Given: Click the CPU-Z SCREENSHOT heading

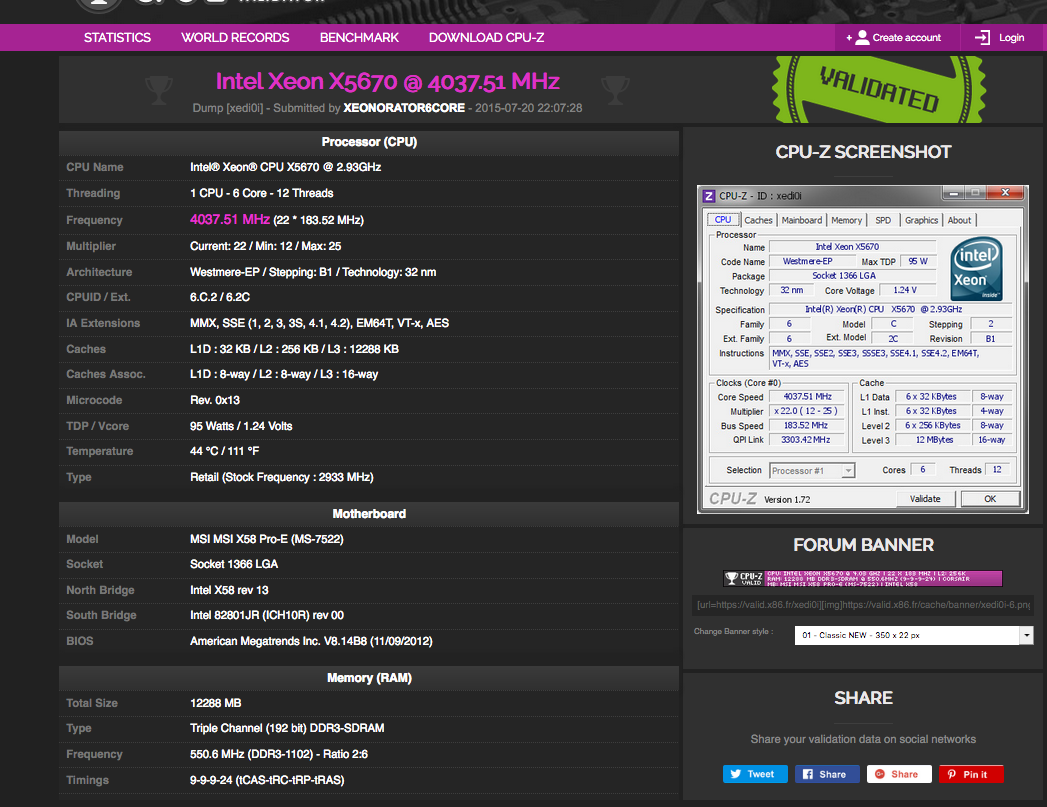Looking at the screenshot, I should pyautogui.click(x=863, y=152).
